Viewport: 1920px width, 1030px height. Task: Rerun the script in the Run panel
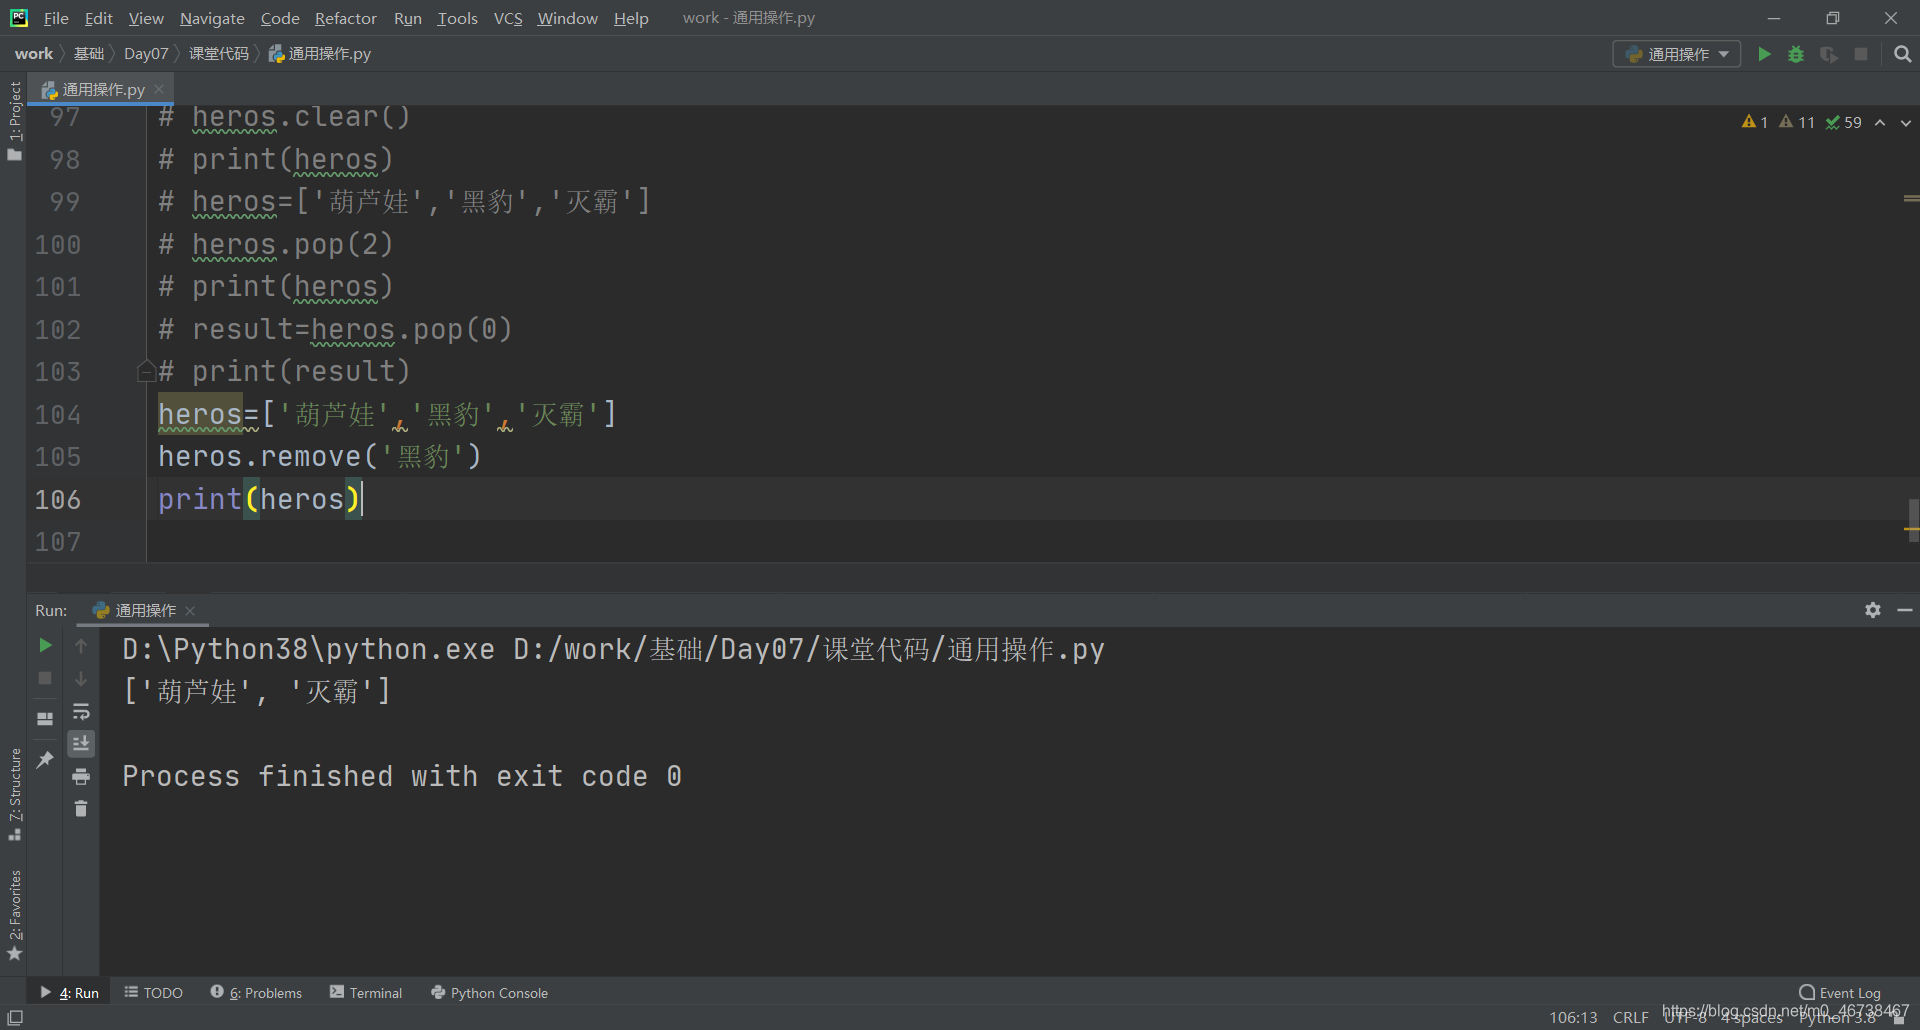[45, 646]
